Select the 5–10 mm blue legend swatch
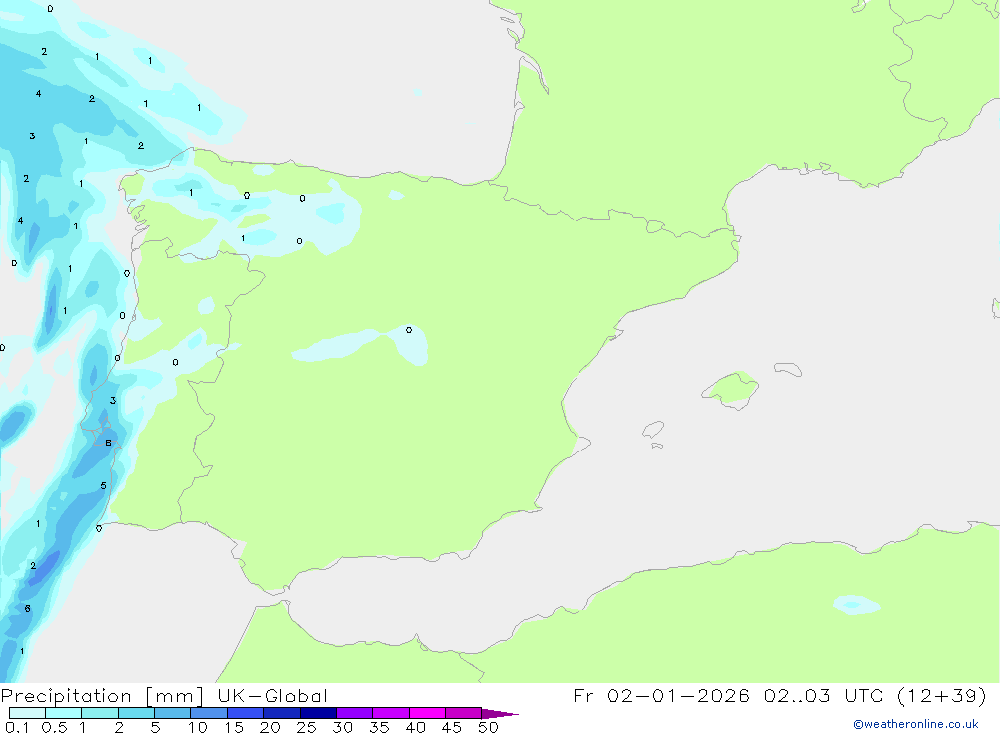 tap(173, 713)
